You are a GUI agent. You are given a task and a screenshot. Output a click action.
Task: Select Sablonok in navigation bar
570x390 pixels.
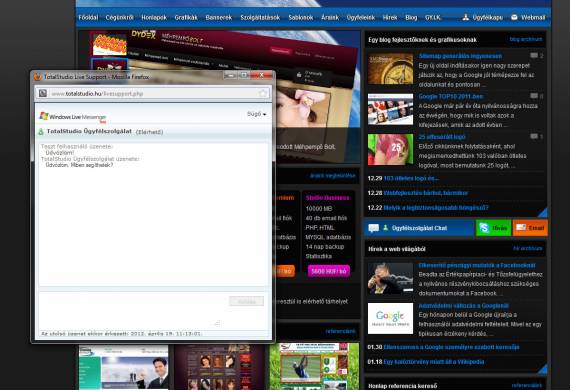[x=301, y=17]
